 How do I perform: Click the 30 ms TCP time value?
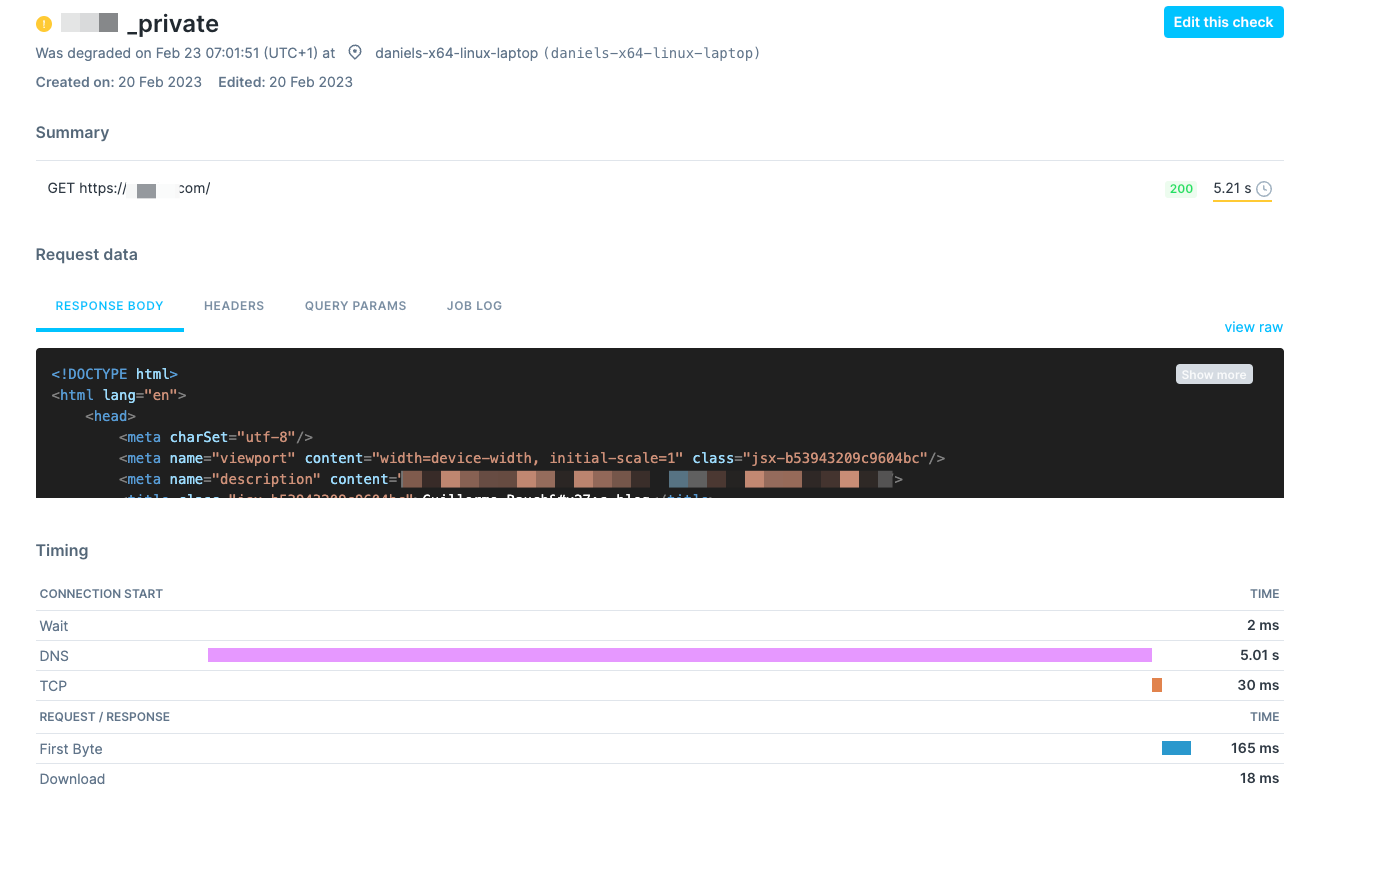coord(1258,685)
